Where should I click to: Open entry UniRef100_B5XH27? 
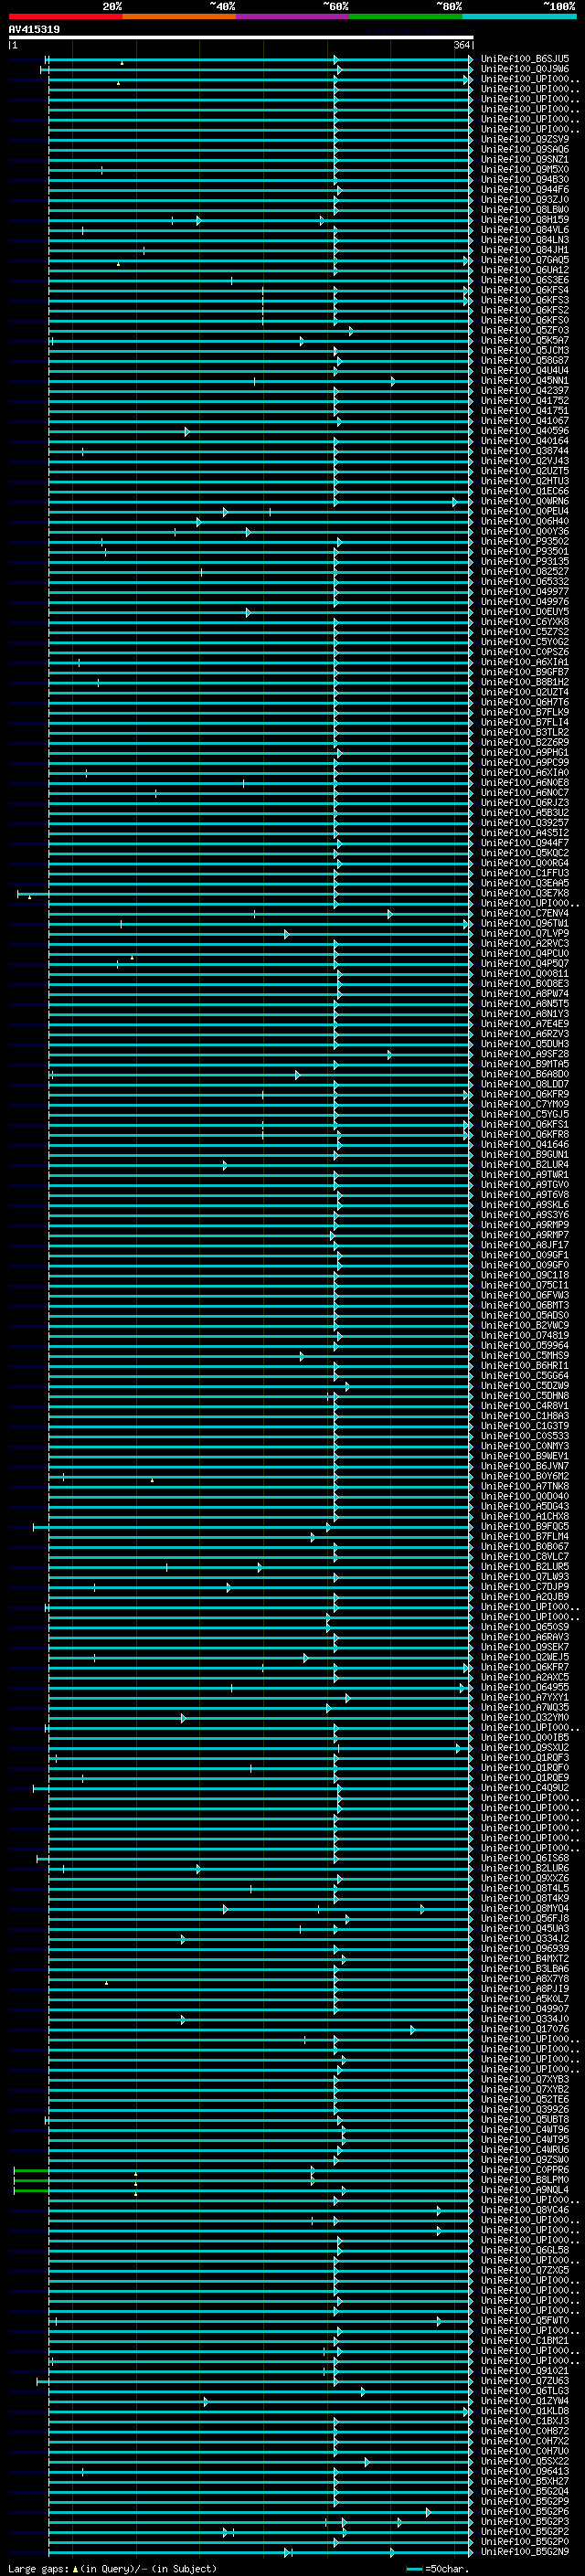click(525, 2481)
